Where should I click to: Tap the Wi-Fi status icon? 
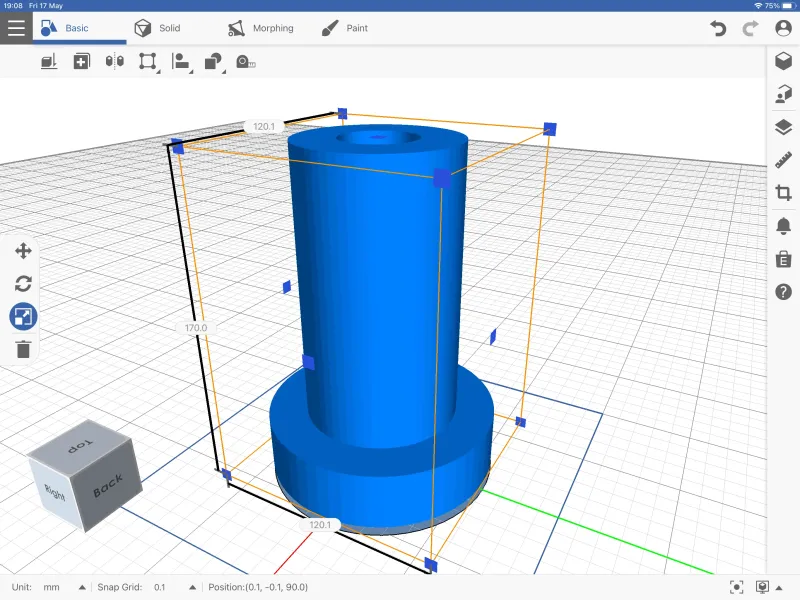pos(758,6)
